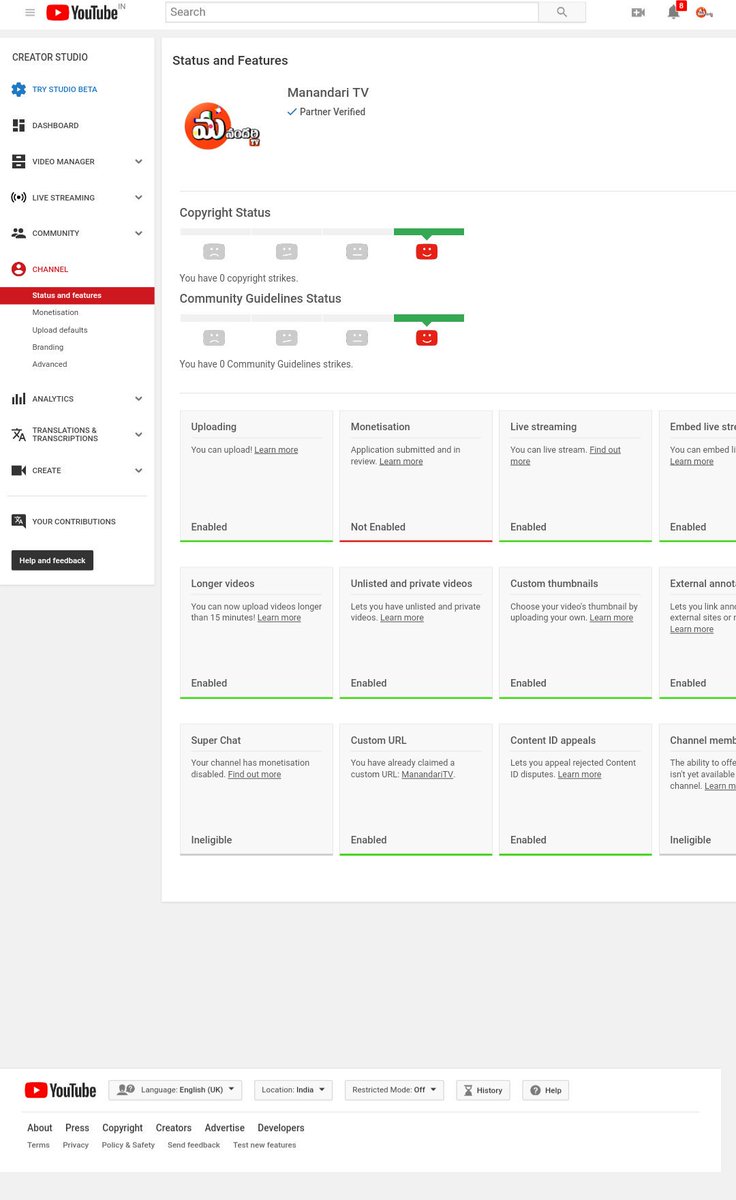736x1200 pixels.
Task: Click the Dashboard grid icon
Action: (x=18, y=125)
